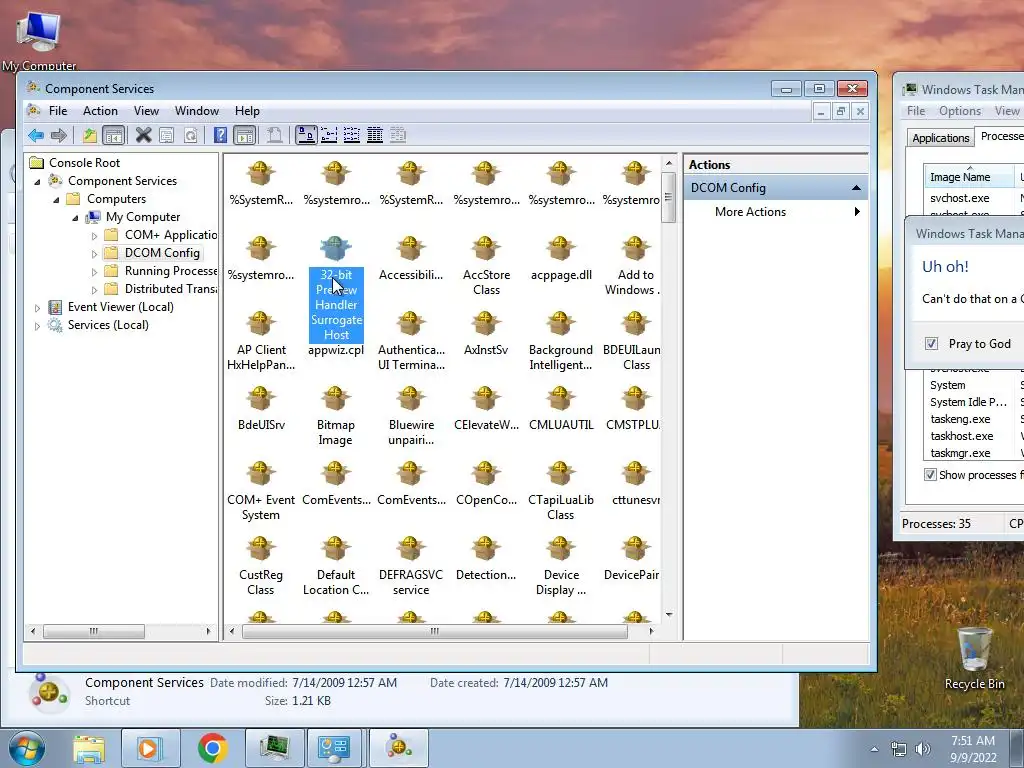This screenshot has height=768, width=1024.
Task: Click the blue Help question mark icon
Action: point(221,135)
